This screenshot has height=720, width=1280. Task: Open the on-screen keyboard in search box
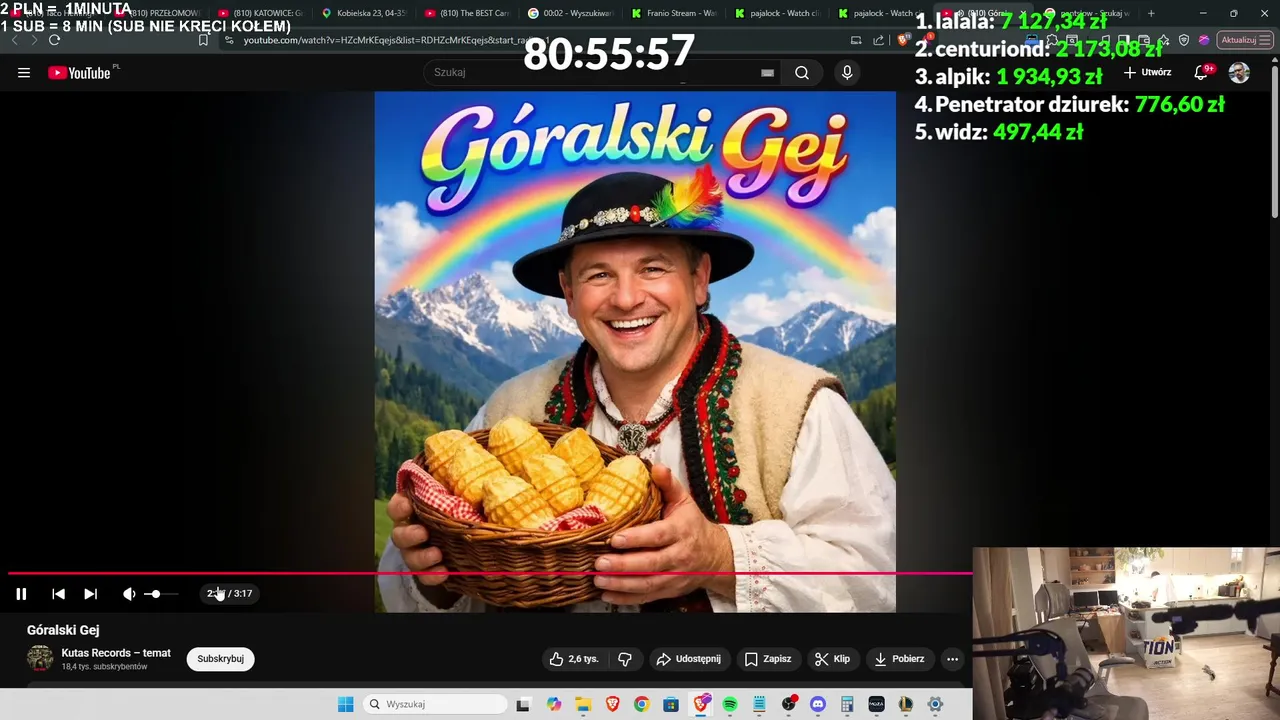[767, 73]
